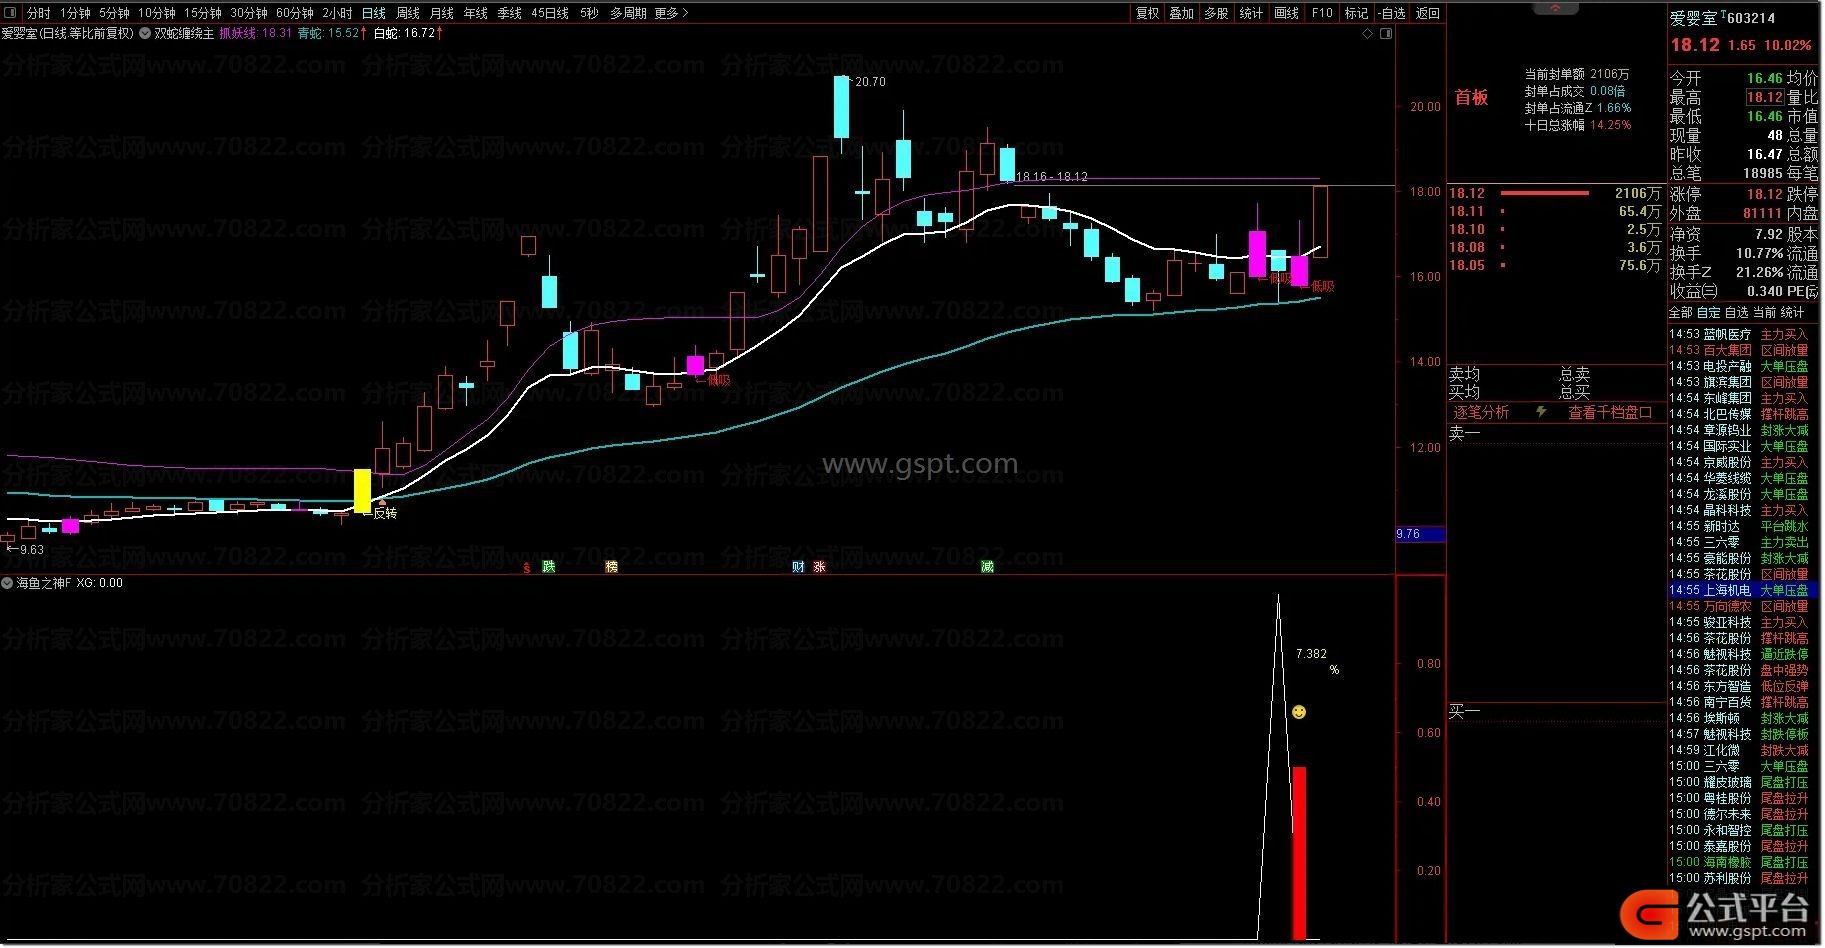Screen dimensions: 1825x948
Task: Click the 18.12 bid price row
Action: click(1555, 193)
